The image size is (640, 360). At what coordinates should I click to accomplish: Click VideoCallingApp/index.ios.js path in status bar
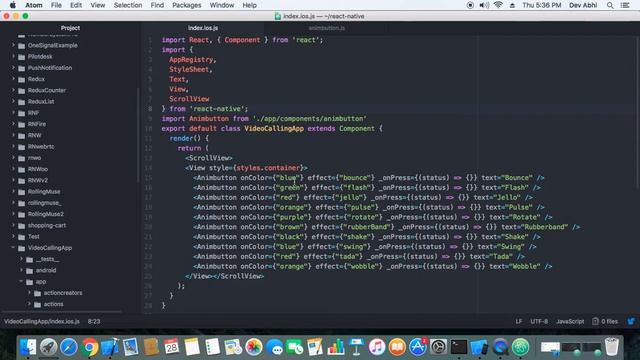42,321
